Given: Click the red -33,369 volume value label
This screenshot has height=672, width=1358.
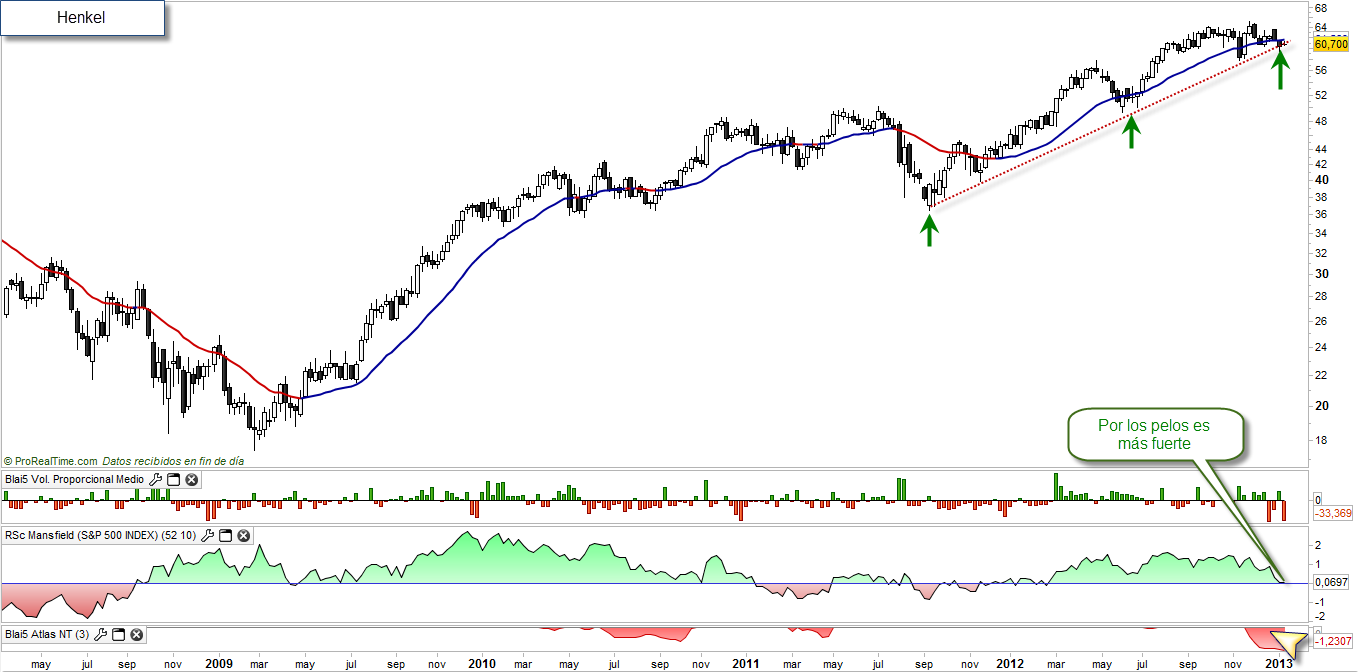Looking at the screenshot, I should pos(1333,514).
